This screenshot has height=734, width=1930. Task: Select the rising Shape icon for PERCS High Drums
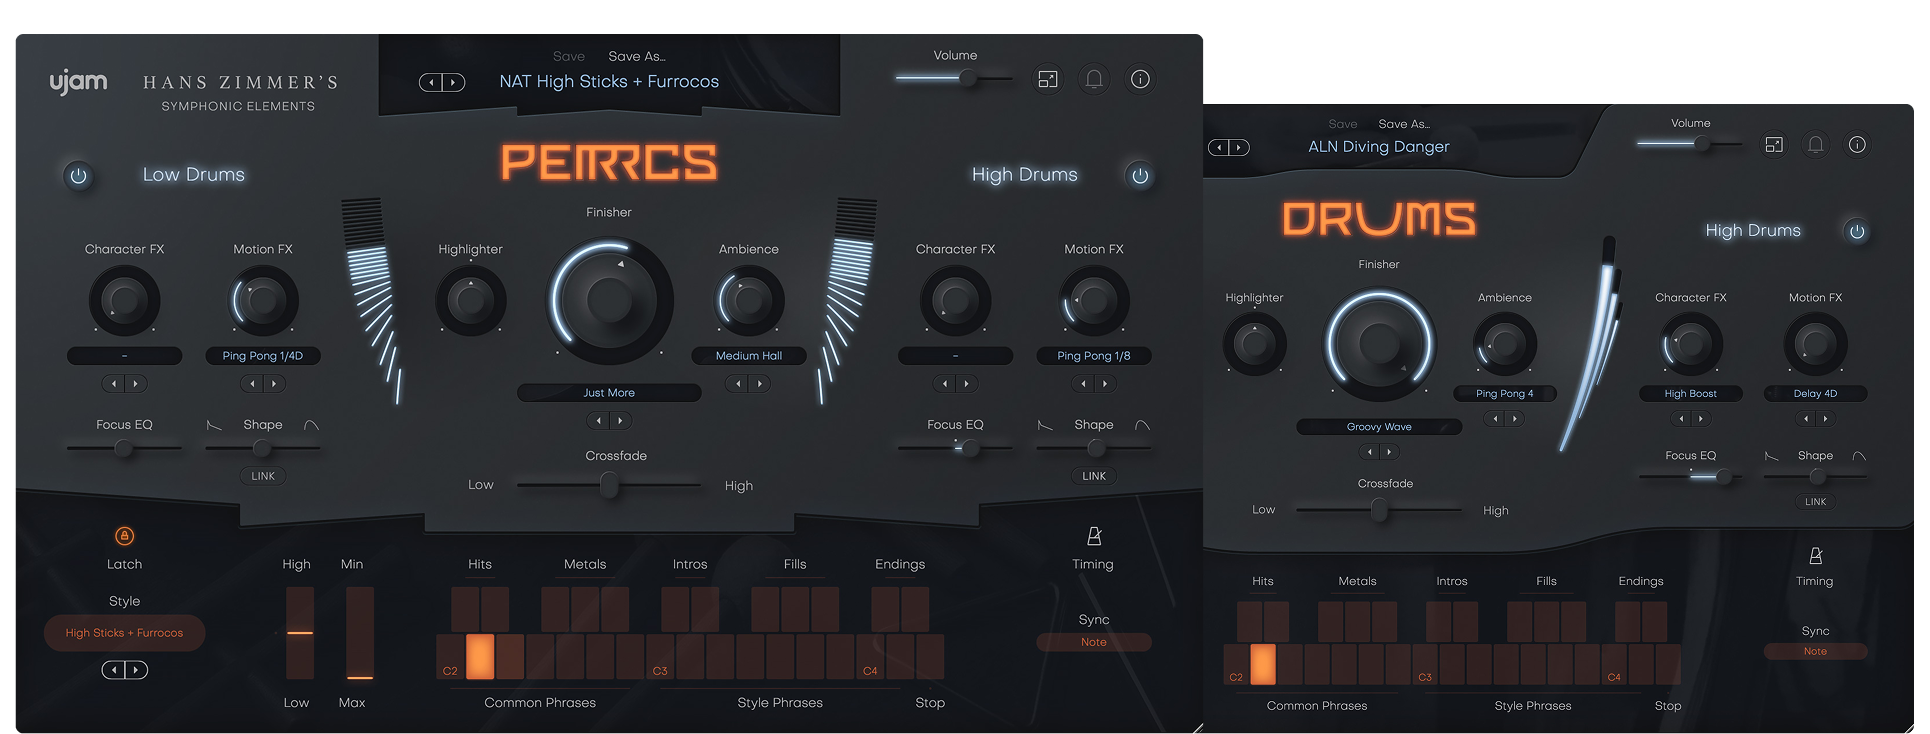1142,425
